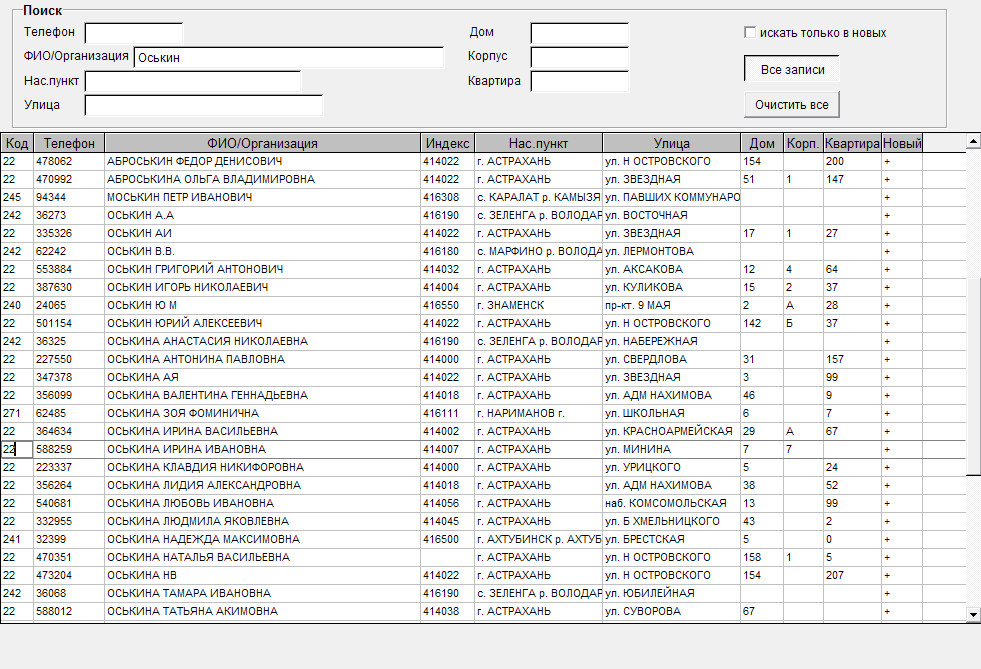Click the Дом column header in table
The width and height of the screenshot is (981, 669).
[x=762, y=143]
